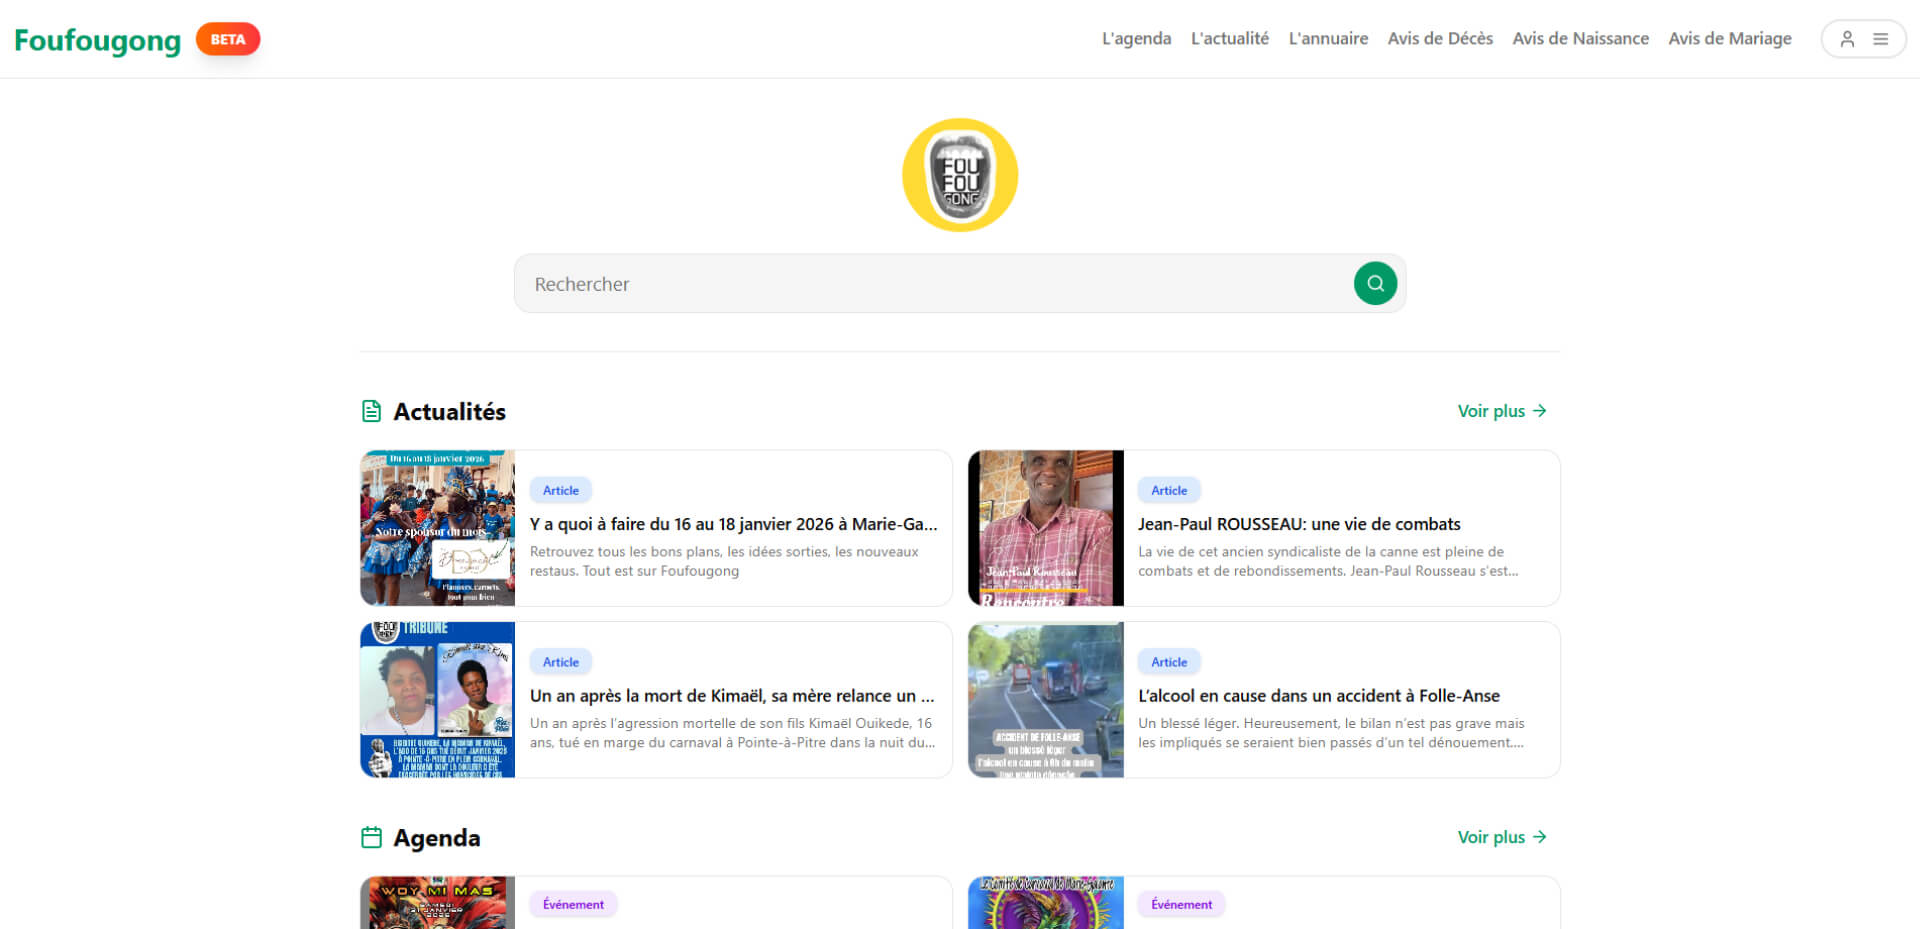Viewport: 1920px width, 929px height.
Task: Click the Foufougong wordmark in the header
Action: pos(97,40)
